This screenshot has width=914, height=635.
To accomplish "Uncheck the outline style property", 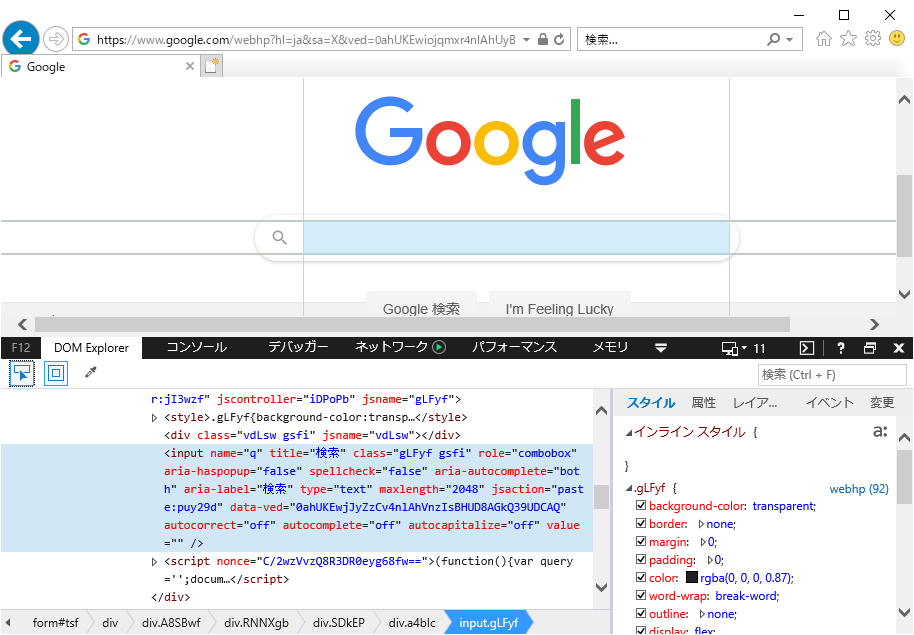I will tap(641, 613).
